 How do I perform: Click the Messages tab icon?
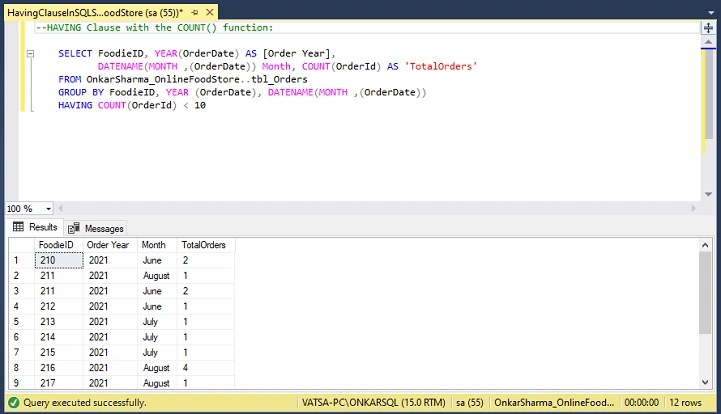[x=74, y=228]
